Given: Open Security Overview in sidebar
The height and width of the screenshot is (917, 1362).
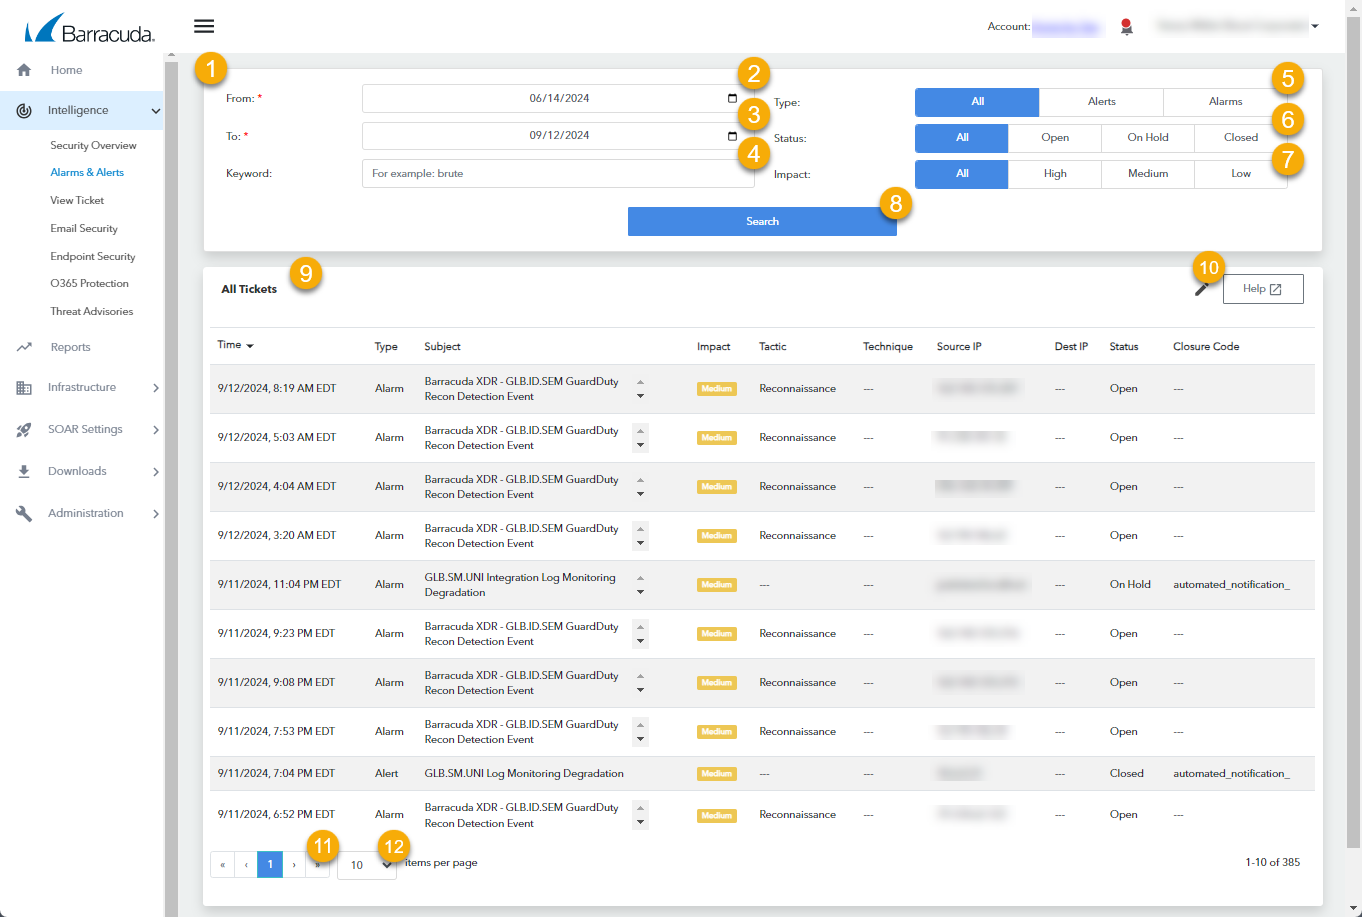Looking at the screenshot, I should pos(93,146).
